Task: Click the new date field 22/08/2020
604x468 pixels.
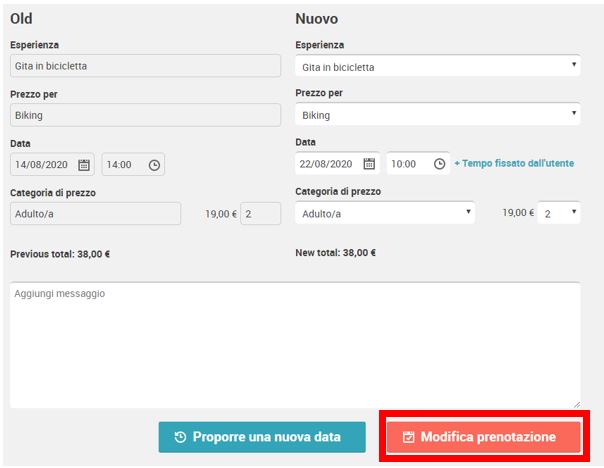Action: tap(337, 164)
